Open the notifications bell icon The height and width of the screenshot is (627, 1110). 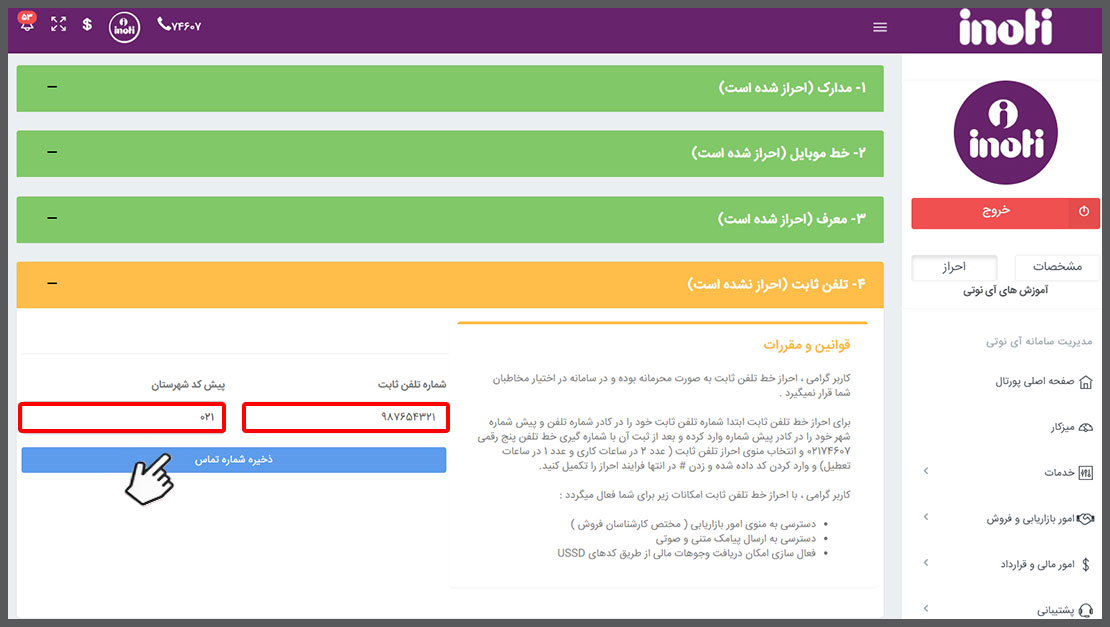point(27,25)
